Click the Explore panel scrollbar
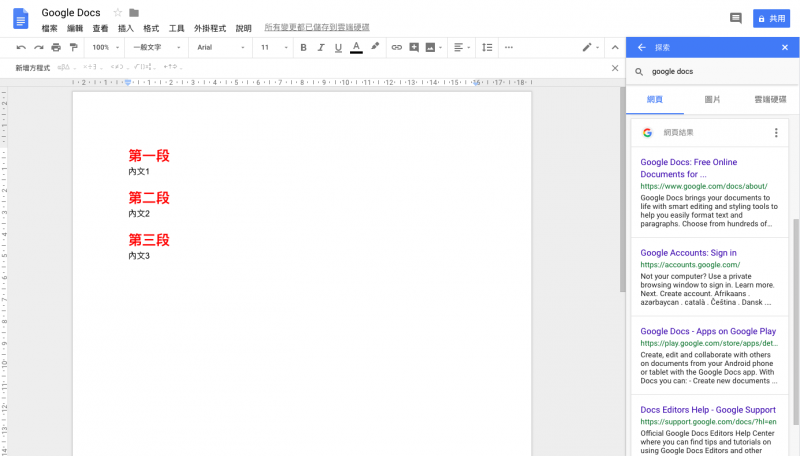Image resolution: width=800 pixels, height=456 pixels. [x=796, y=321]
